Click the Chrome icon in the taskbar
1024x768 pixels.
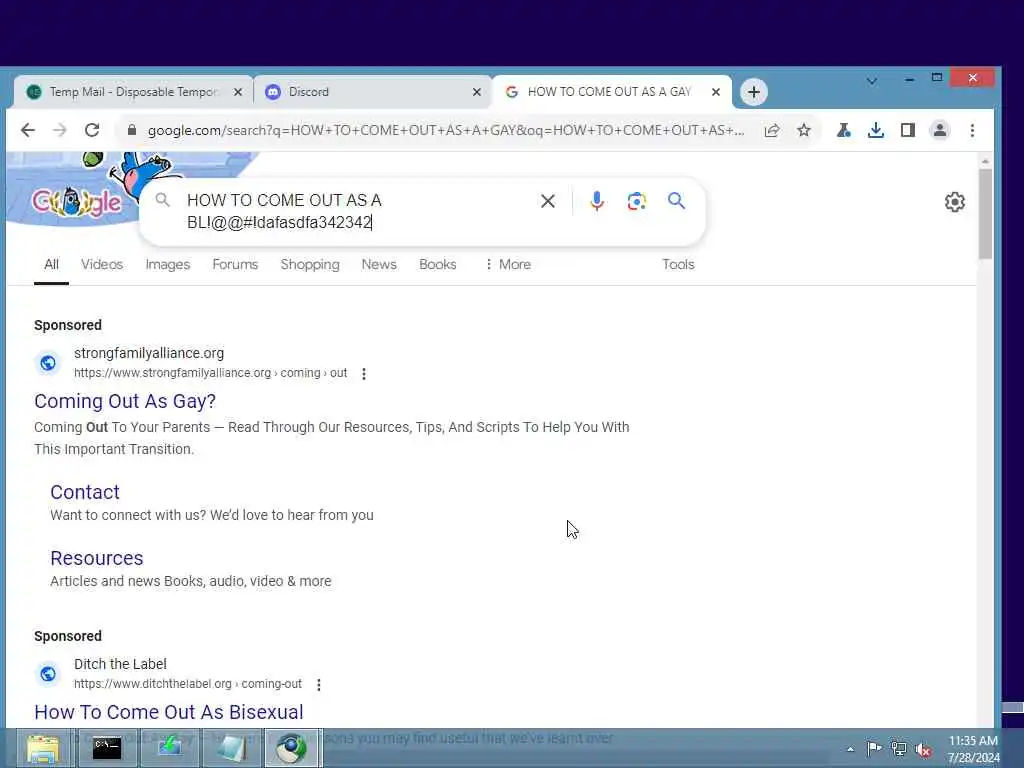coord(292,748)
